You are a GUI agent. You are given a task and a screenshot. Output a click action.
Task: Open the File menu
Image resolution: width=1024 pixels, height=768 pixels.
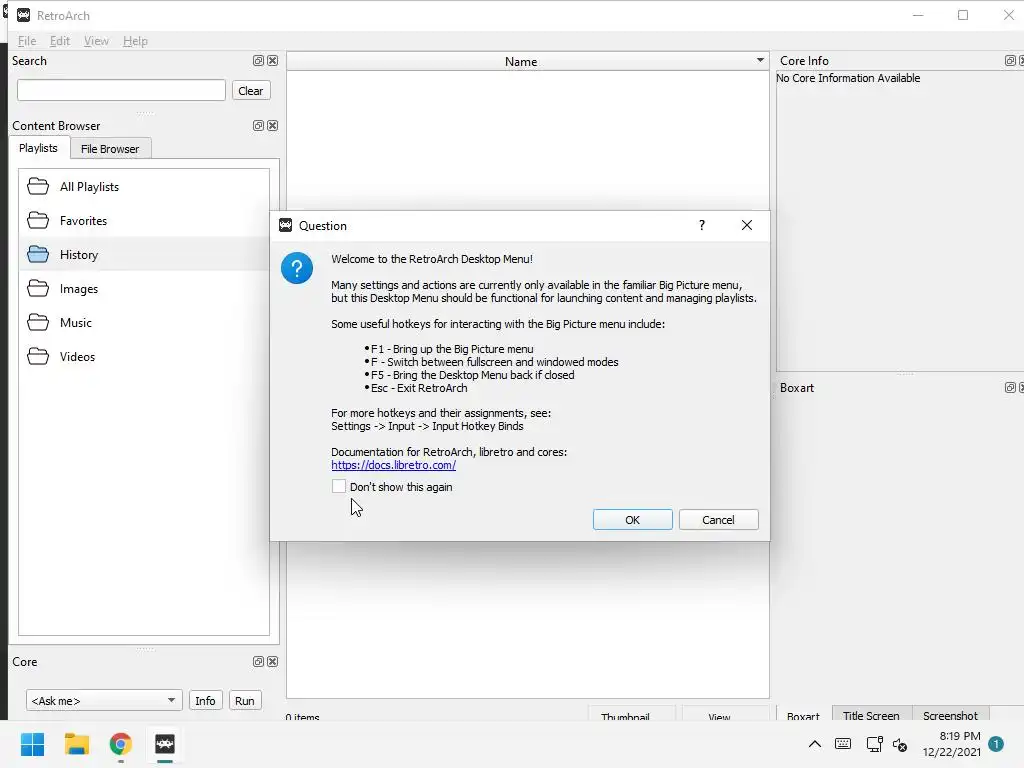pyautogui.click(x=27, y=40)
